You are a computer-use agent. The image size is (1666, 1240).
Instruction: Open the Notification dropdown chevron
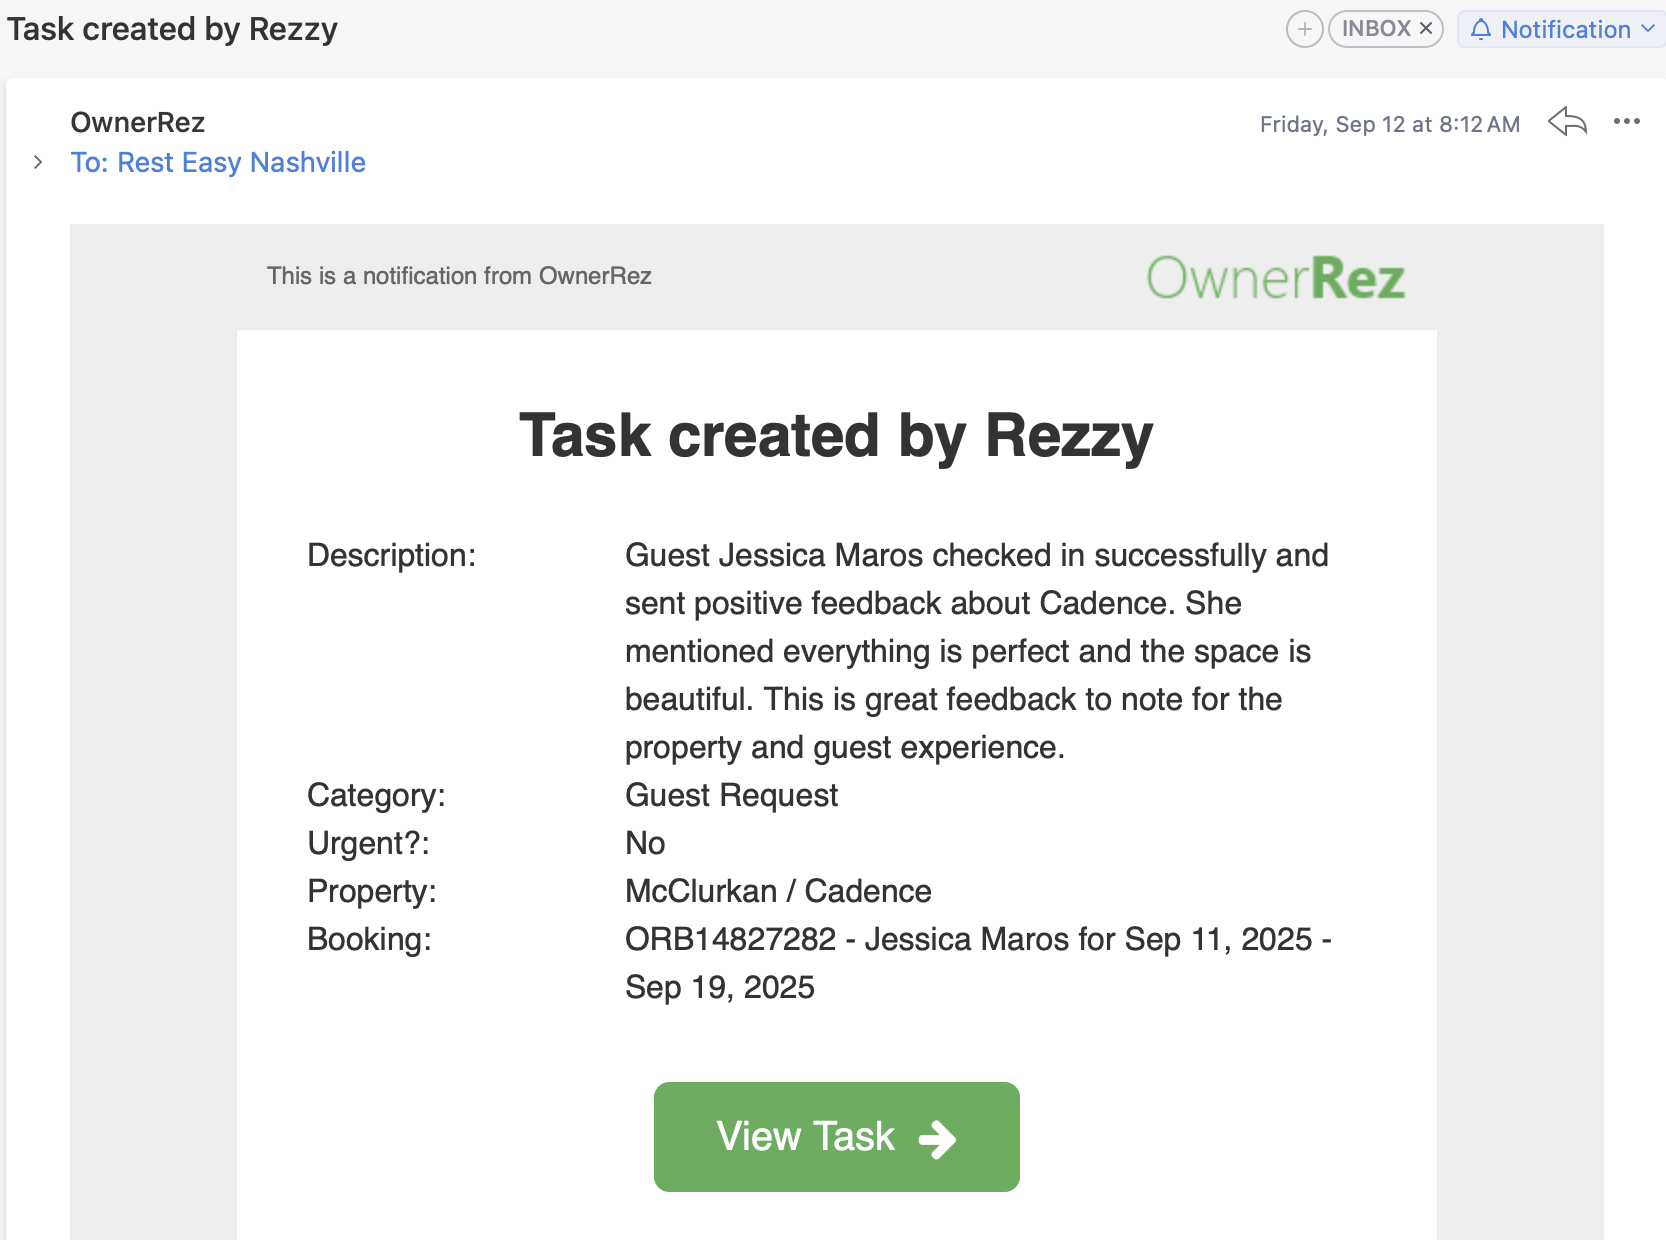click(1647, 29)
